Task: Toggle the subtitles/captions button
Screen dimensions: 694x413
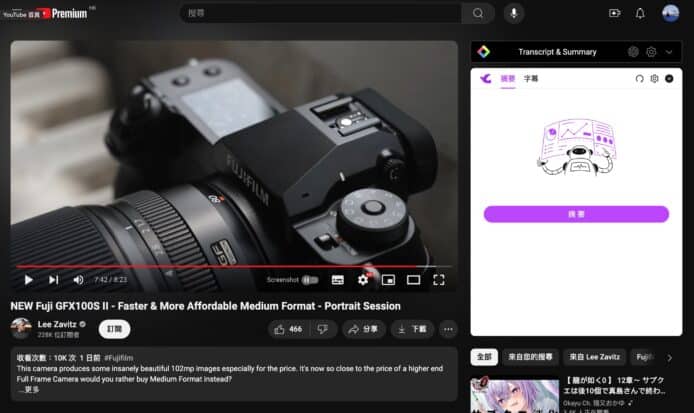Action: pyautogui.click(x=338, y=280)
